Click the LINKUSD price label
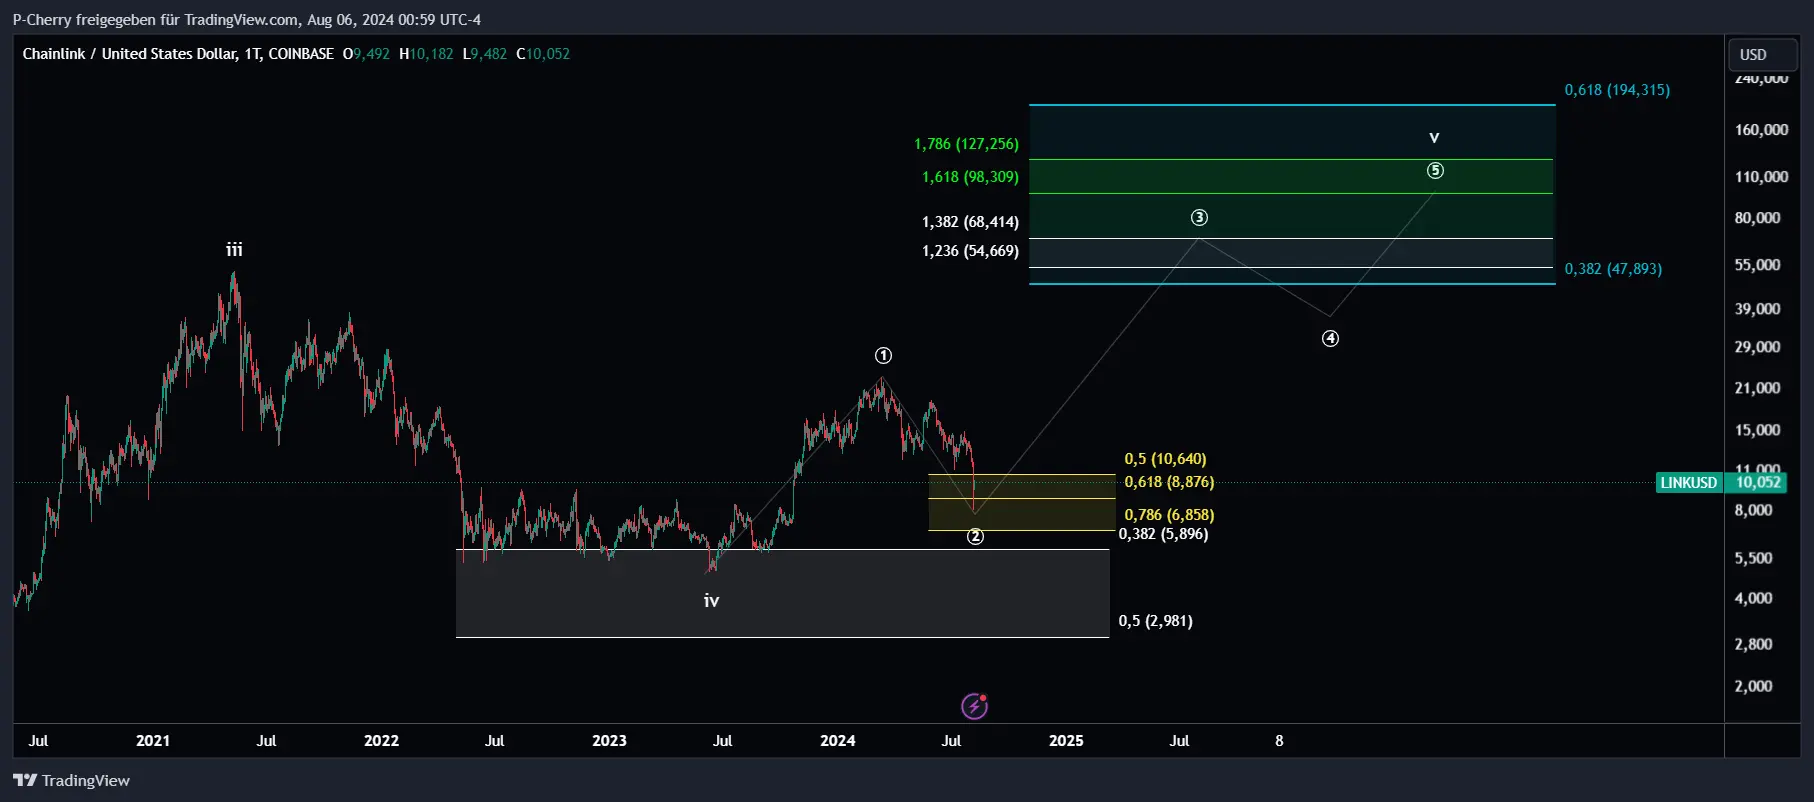 pos(1689,483)
